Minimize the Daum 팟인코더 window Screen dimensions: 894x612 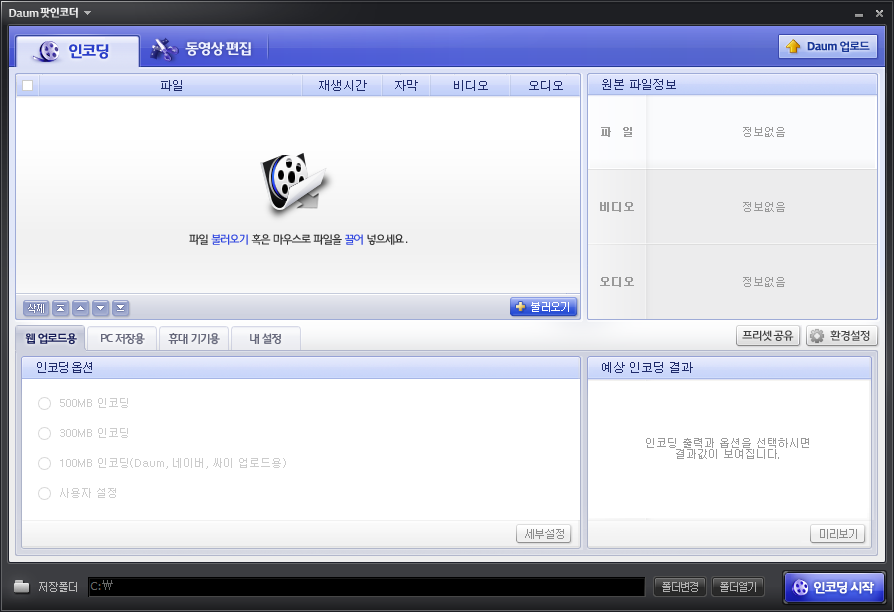tap(859, 14)
